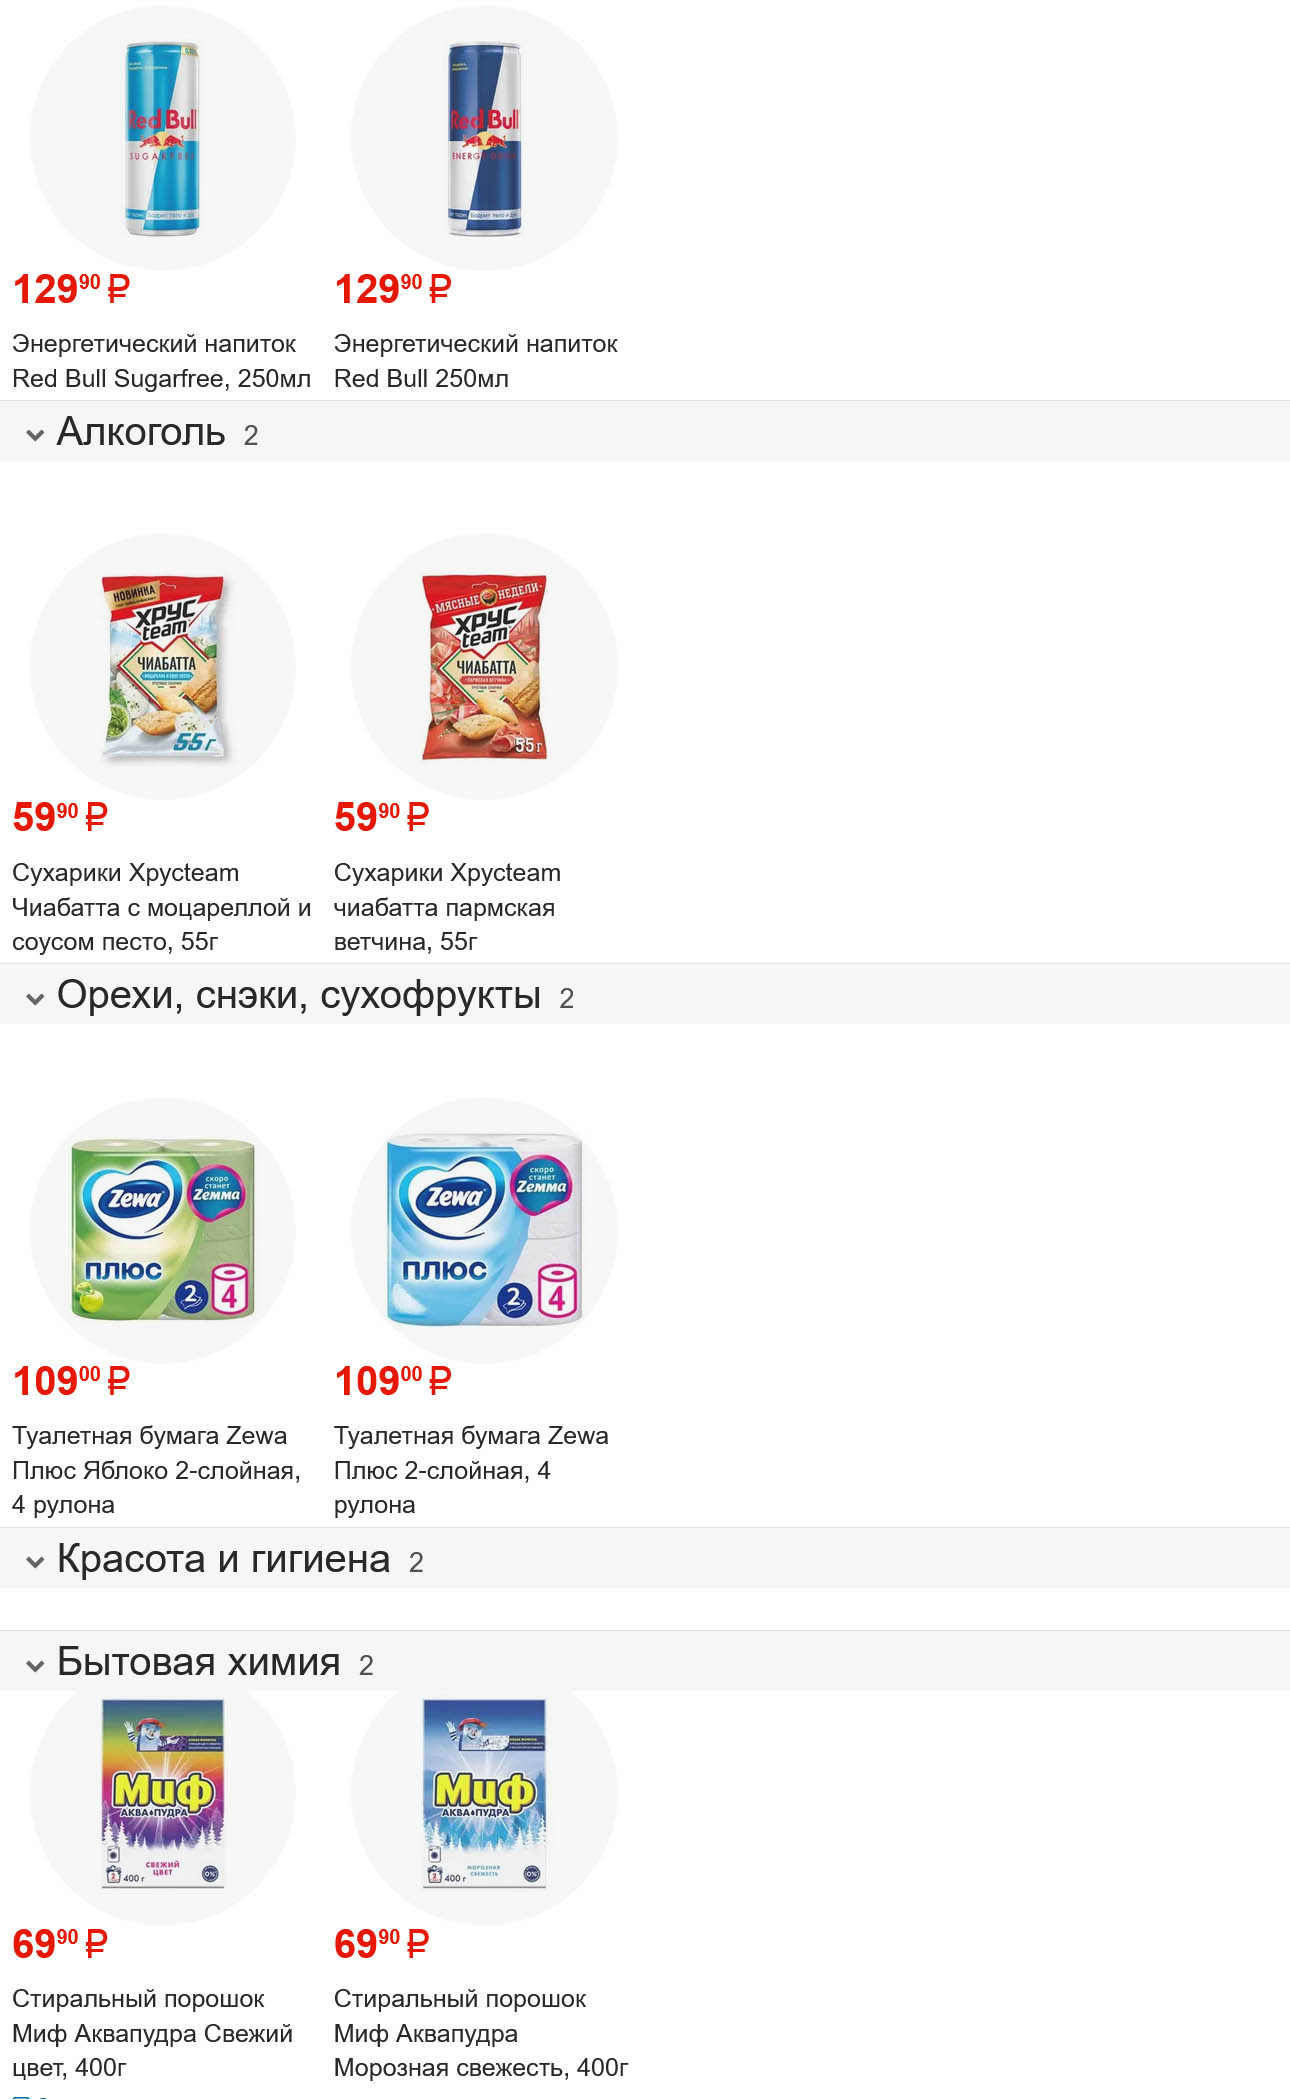1290x2100 pixels.
Task: Click the Хрусteam моцарелла песто pack image
Action: click(x=163, y=667)
